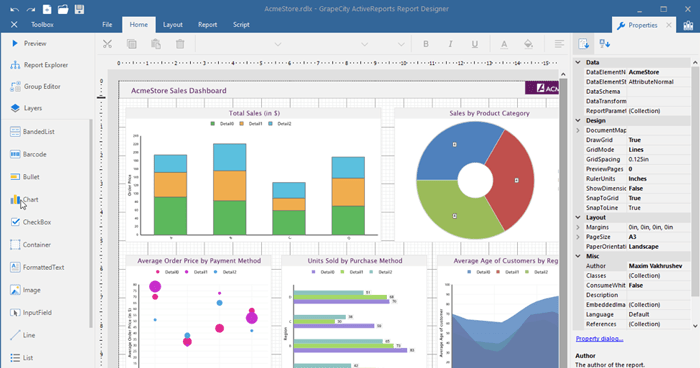This screenshot has width=700, height=368.
Task: Toggle Bold formatting
Action: pos(426,44)
